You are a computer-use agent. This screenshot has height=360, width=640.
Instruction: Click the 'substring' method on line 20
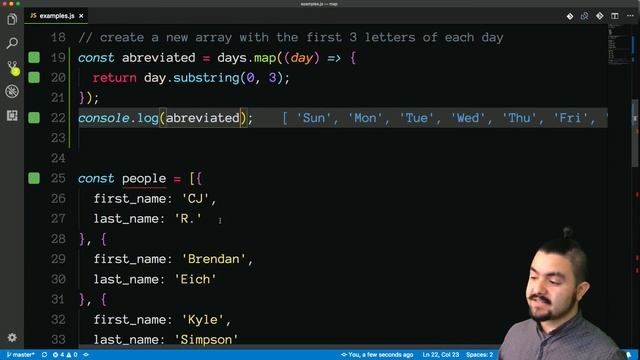click(206, 78)
